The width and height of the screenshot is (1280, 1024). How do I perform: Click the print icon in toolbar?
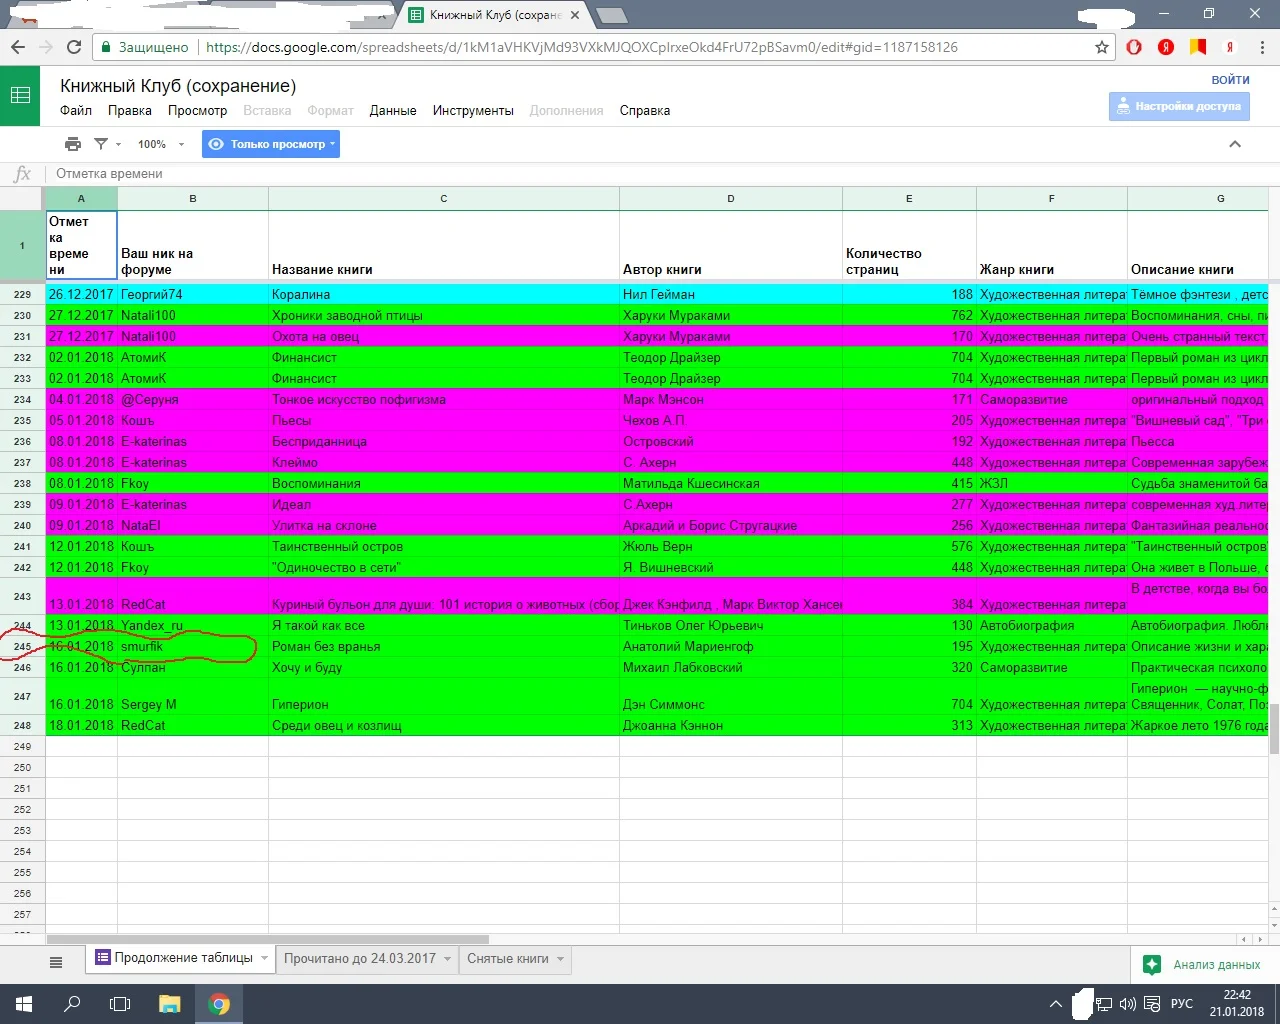73,144
